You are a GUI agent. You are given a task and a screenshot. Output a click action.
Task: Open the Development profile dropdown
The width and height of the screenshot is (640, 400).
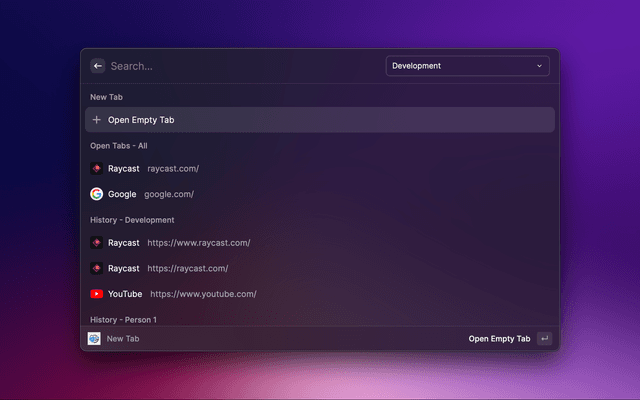coord(466,66)
